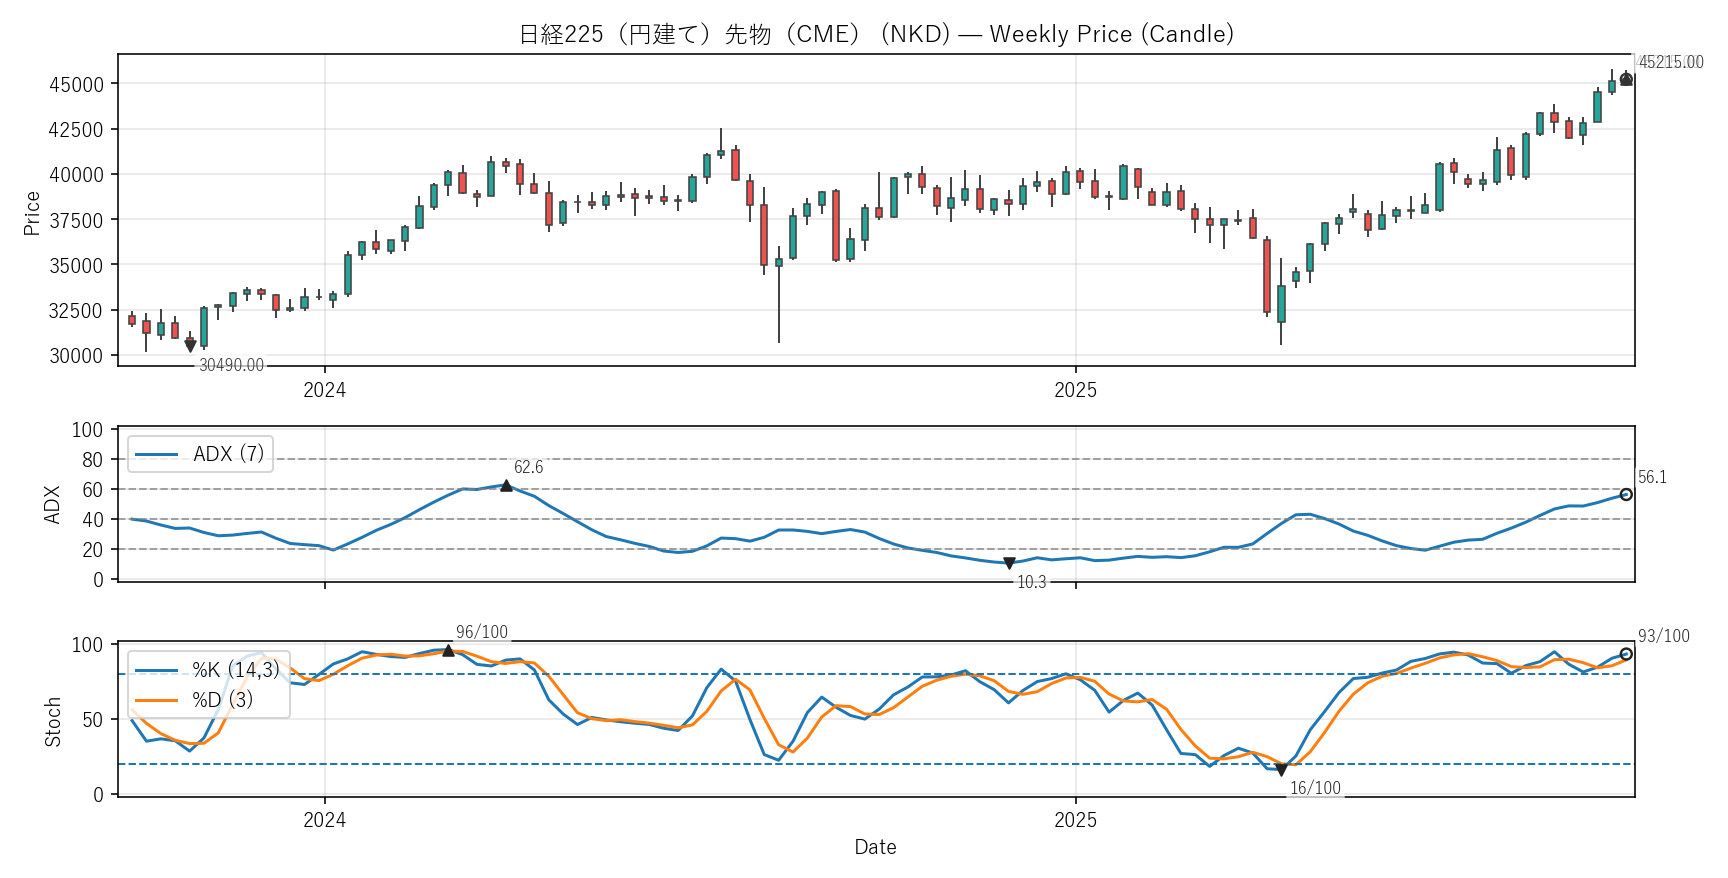Click the Date x-axis label

click(875, 847)
